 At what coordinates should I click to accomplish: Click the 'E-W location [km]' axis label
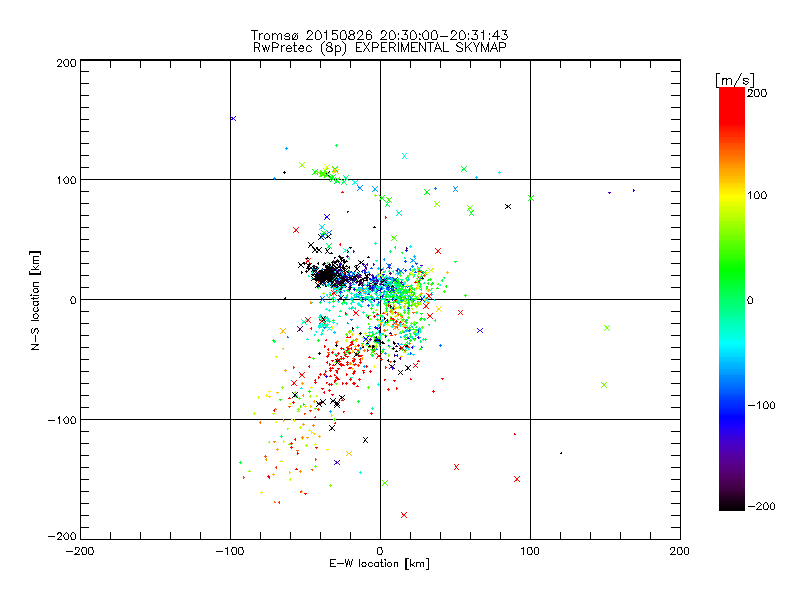point(379,563)
